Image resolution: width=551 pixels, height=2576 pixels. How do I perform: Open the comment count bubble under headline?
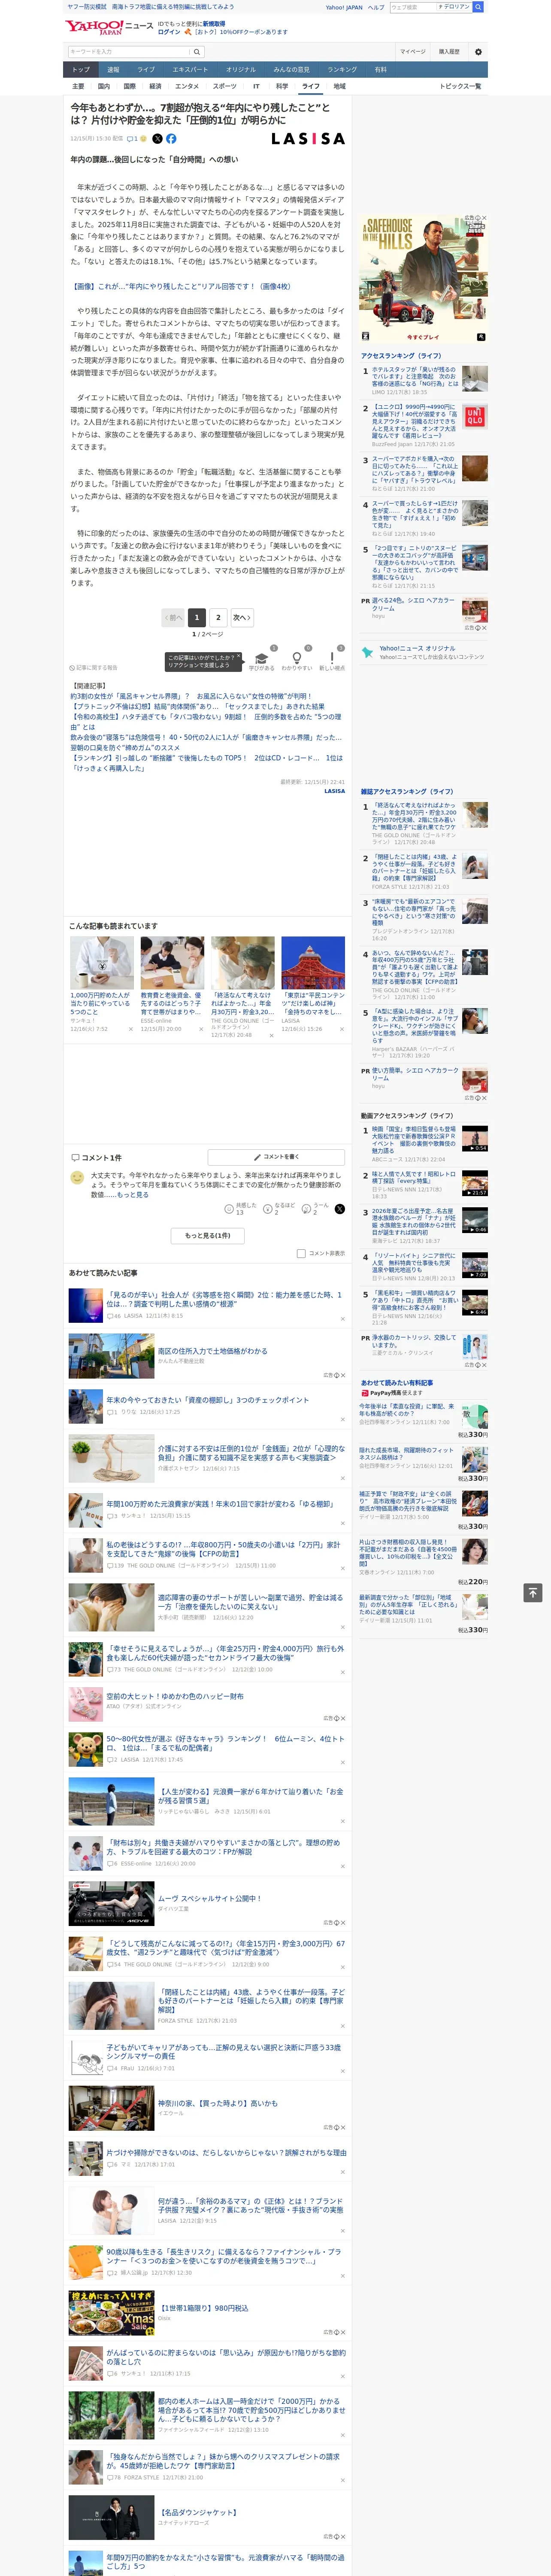pos(132,139)
